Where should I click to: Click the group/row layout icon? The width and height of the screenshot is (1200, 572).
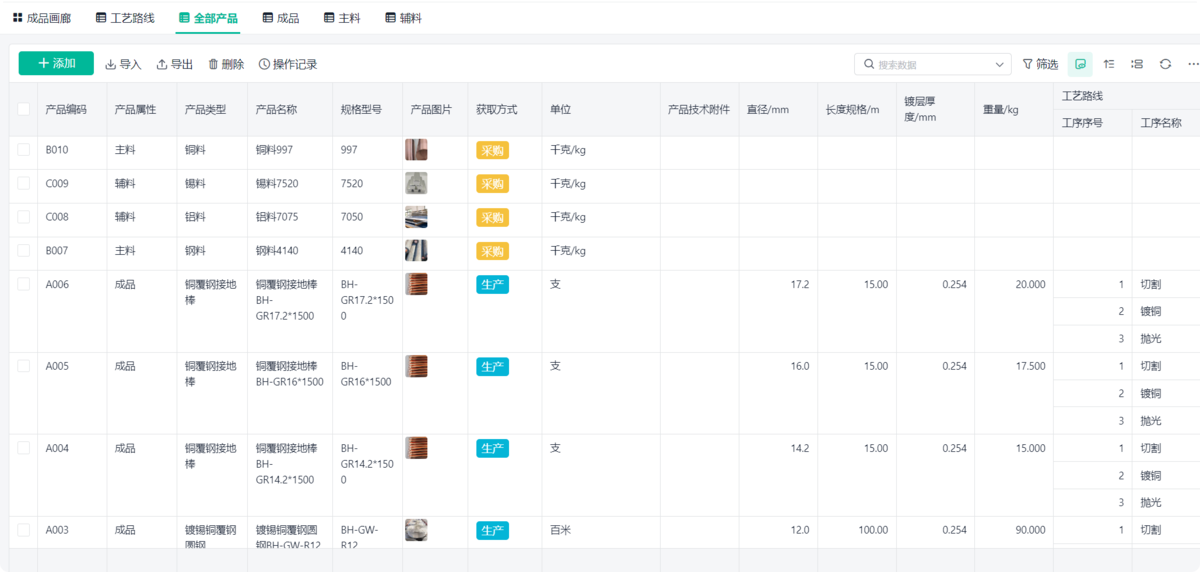coord(1137,64)
